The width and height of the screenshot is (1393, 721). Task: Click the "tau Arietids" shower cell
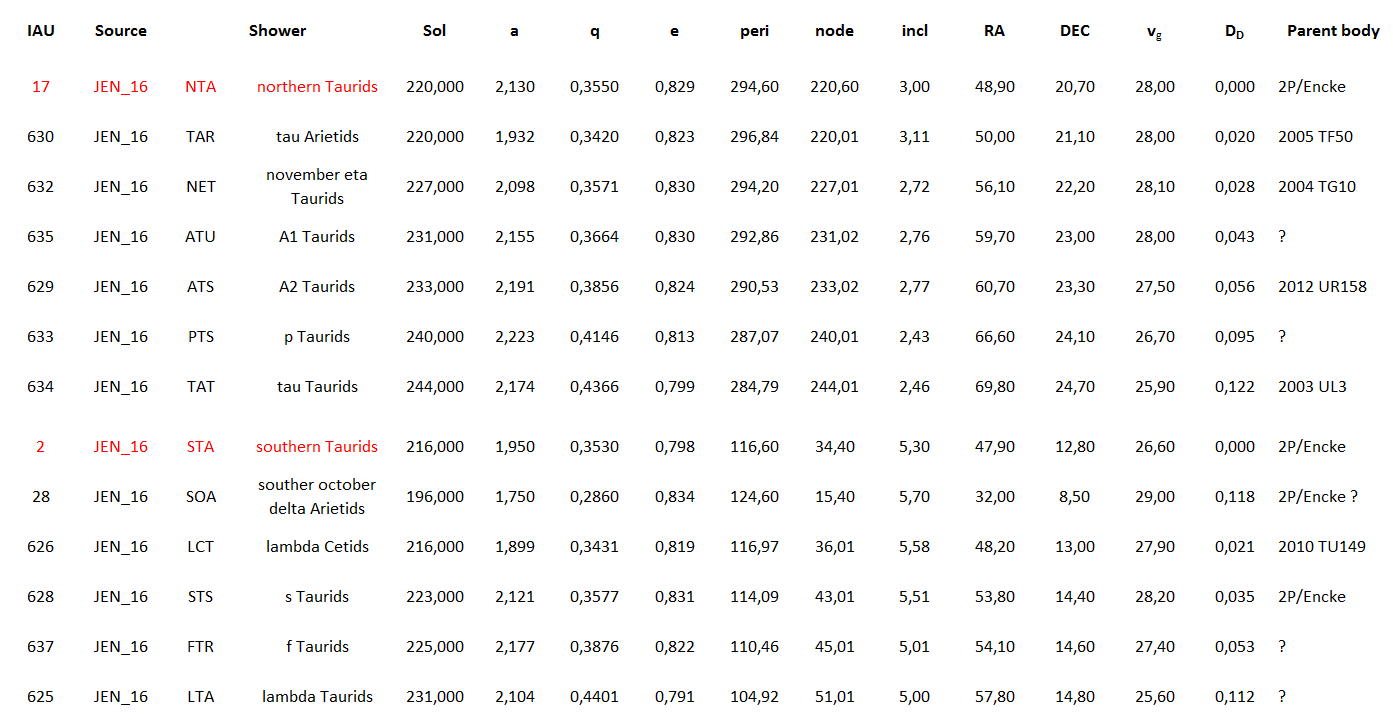[317, 137]
